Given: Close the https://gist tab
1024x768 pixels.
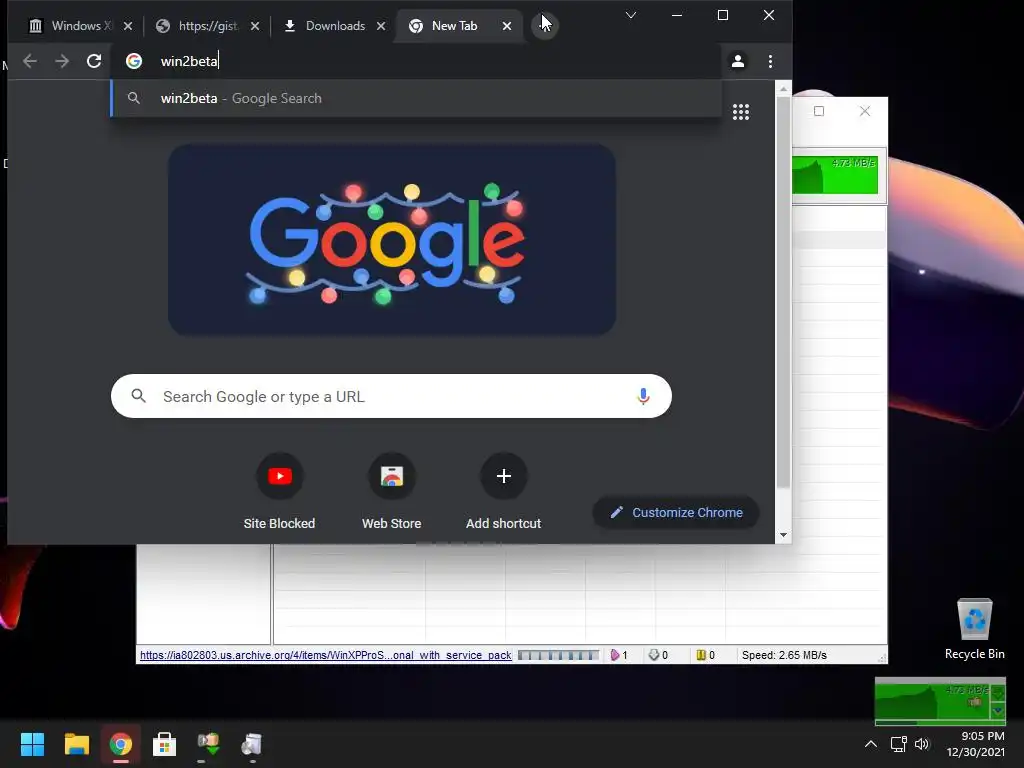Looking at the screenshot, I should tap(255, 26).
